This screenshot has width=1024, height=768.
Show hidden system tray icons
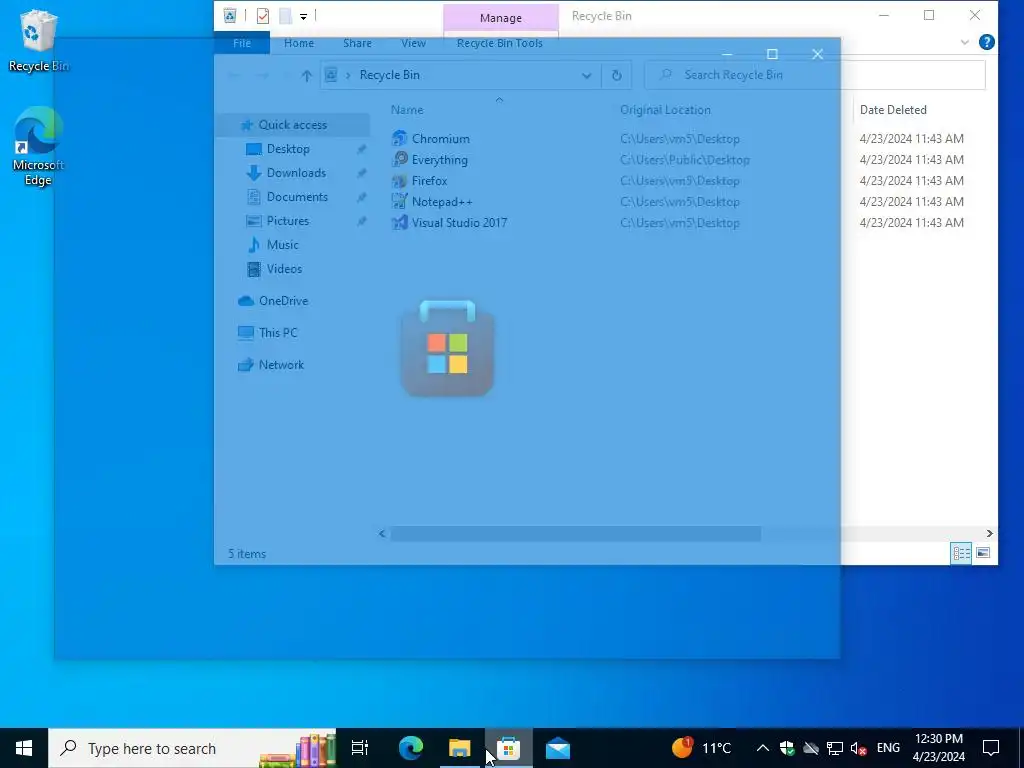tap(762, 748)
